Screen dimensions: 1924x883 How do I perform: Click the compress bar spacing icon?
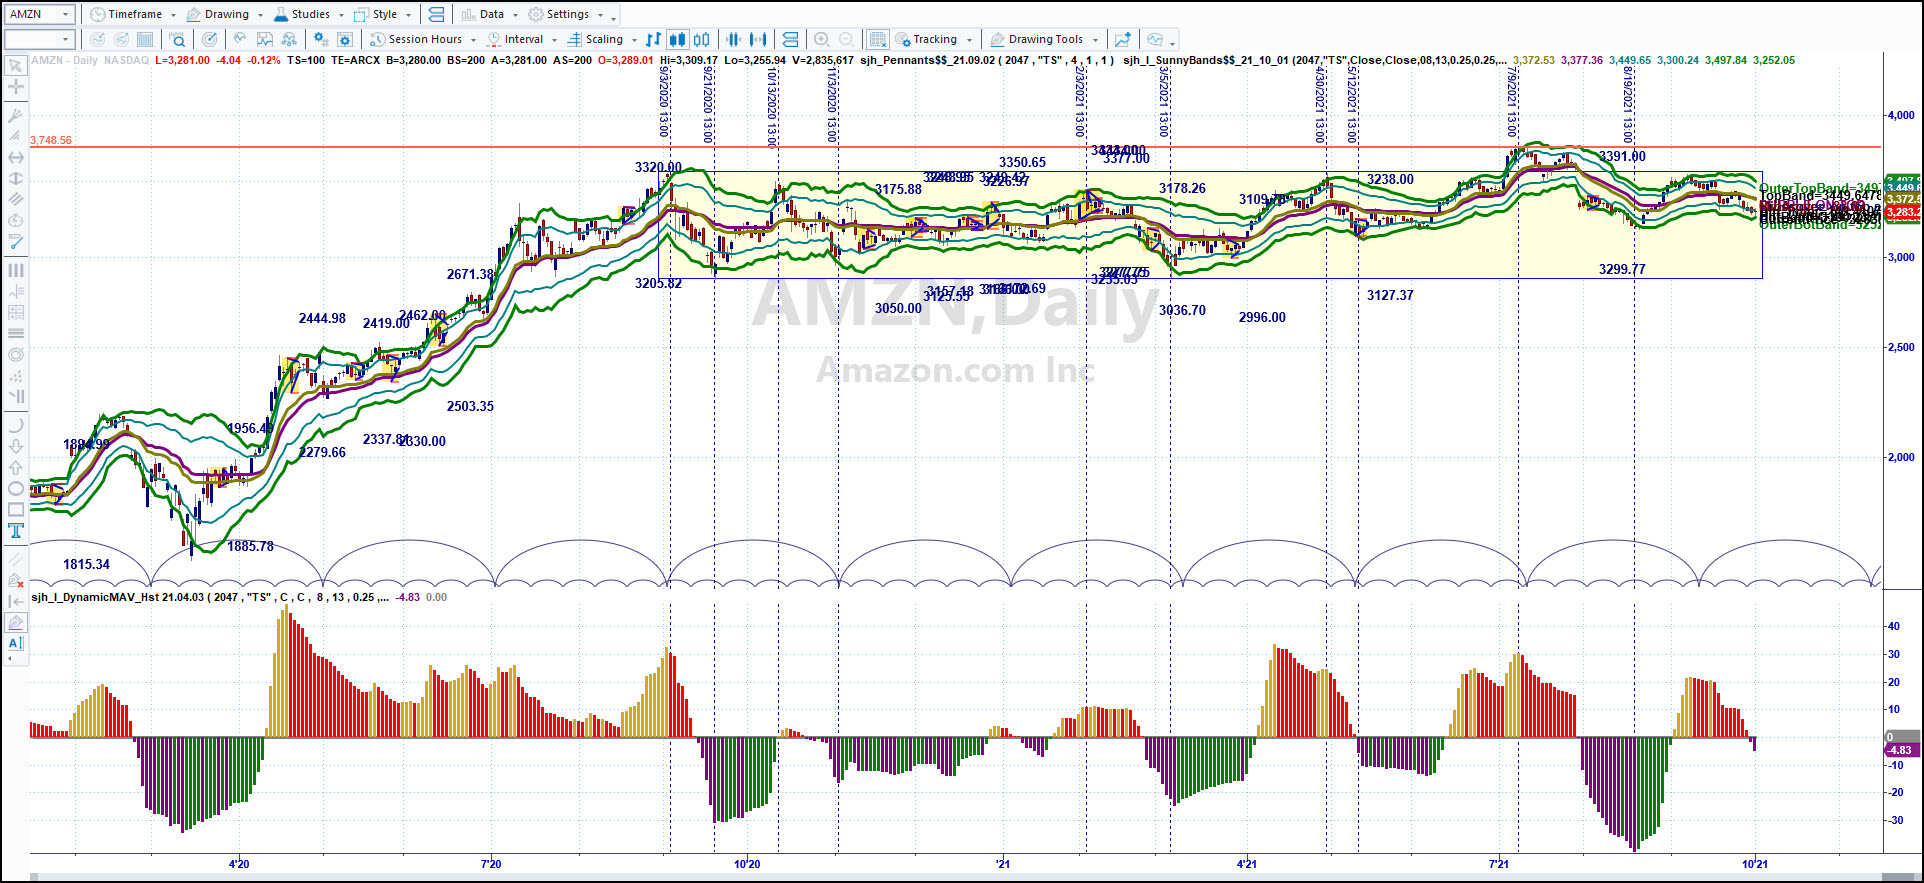(733, 39)
